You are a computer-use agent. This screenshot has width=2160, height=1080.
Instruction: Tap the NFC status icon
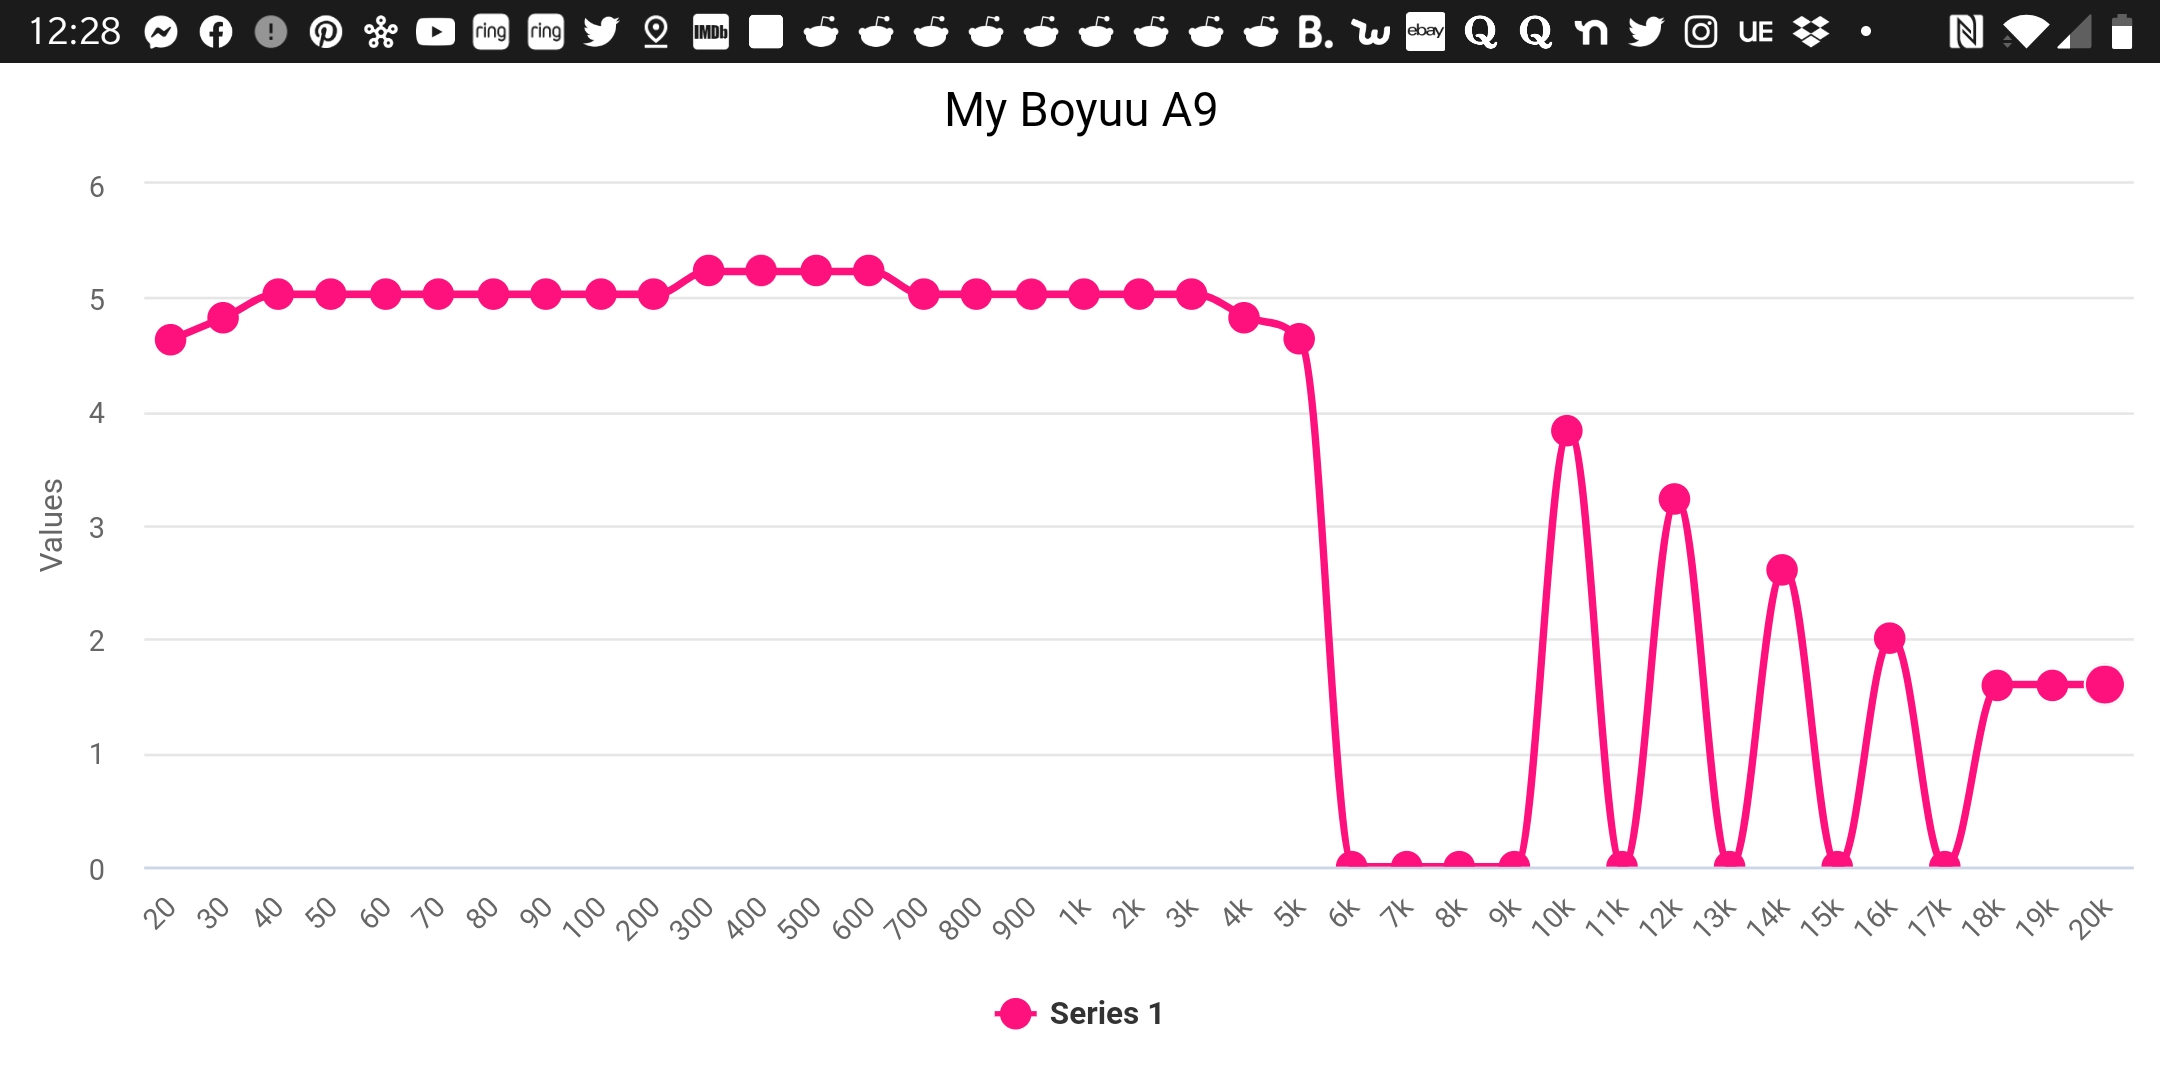[1966, 32]
